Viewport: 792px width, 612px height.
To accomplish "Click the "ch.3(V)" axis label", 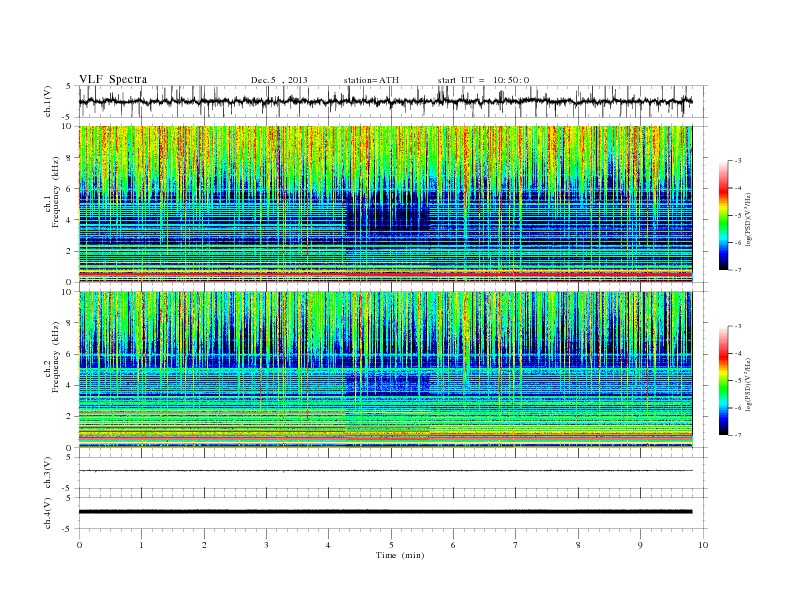I will pos(48,473).
